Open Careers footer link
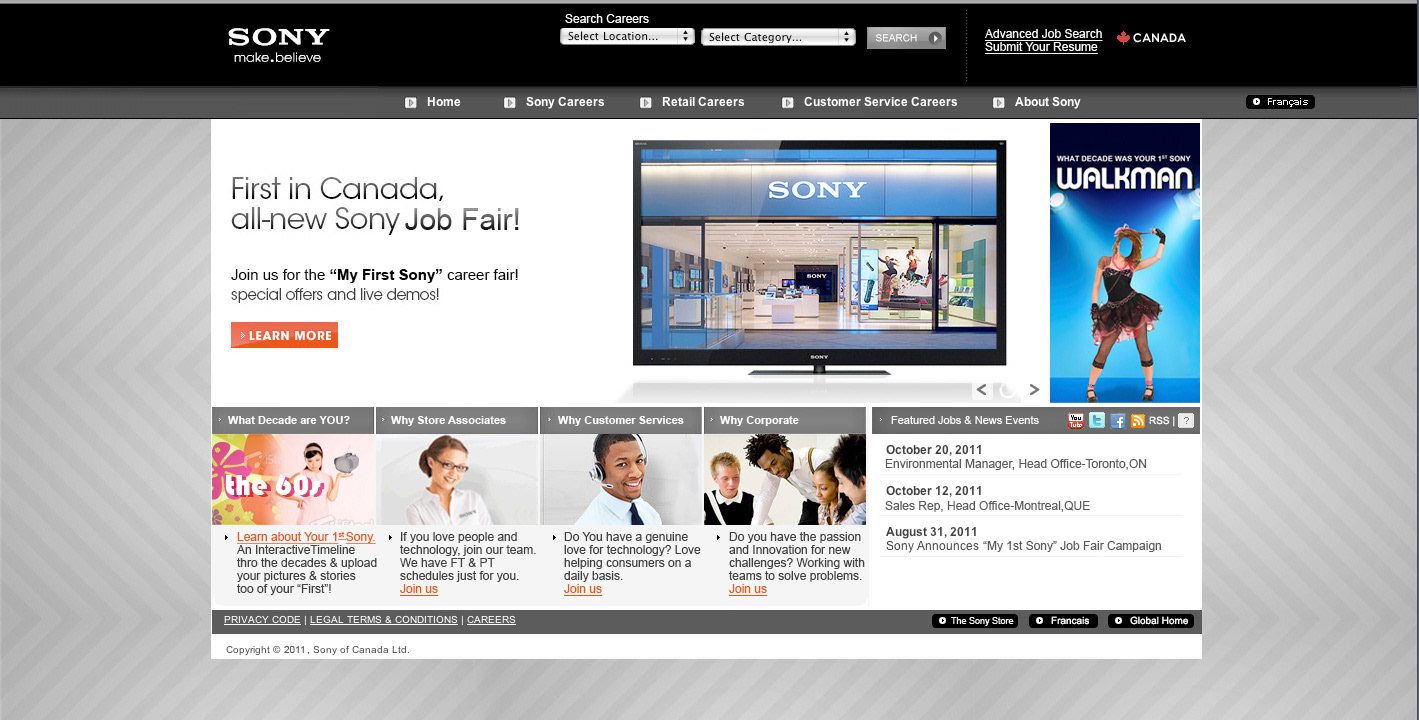The image size is (1419, 720). point(491,620)
